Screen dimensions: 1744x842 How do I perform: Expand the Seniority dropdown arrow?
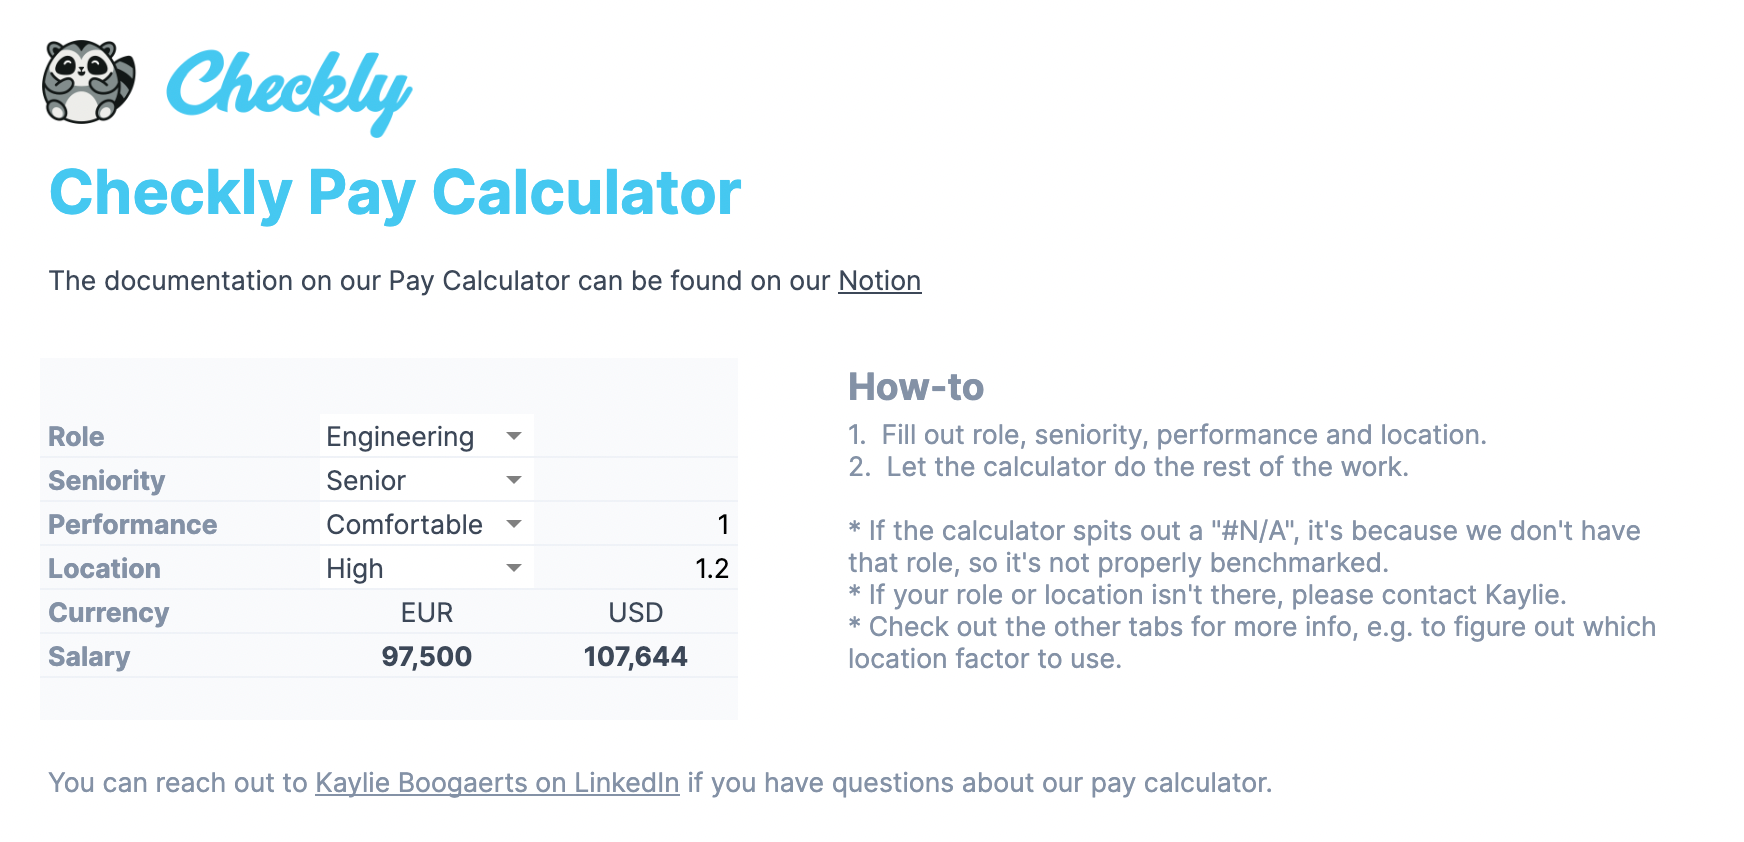[x=514, y=480]
